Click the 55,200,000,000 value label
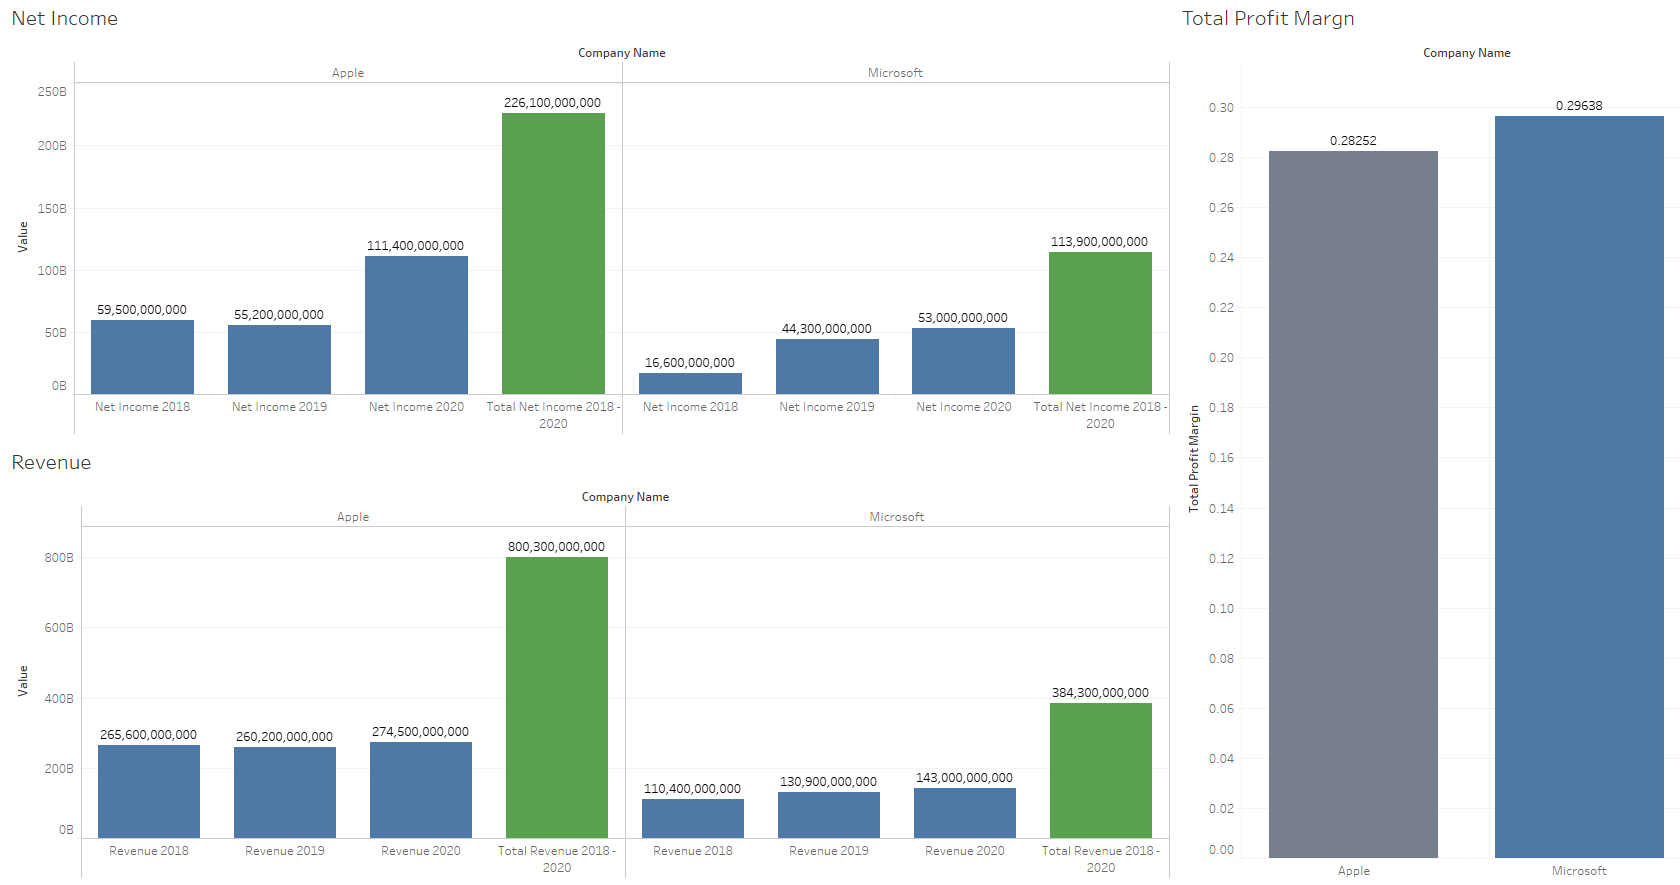The height and width of the screenshot is (885, 1680). click(279, 314)
